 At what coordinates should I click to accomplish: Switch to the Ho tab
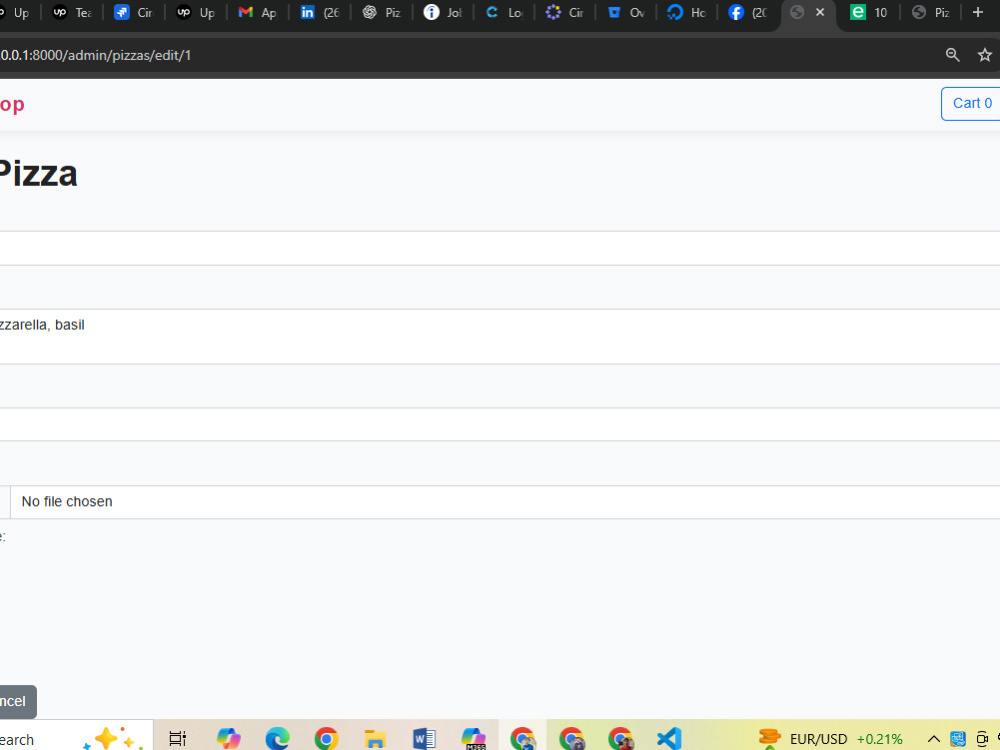point(687,12)
